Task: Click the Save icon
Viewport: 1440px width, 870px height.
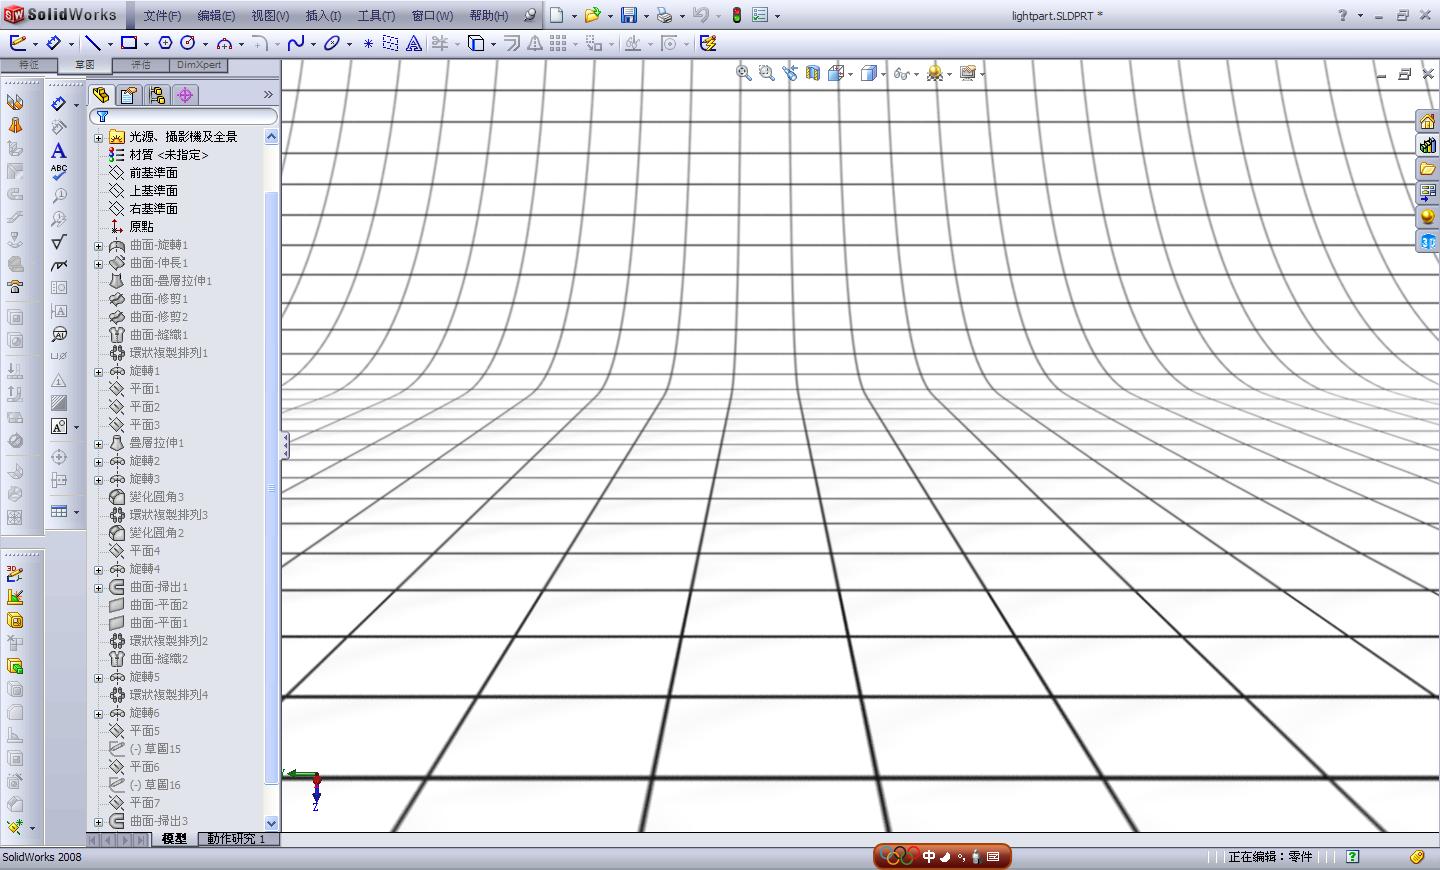Action: pos(629,15)
